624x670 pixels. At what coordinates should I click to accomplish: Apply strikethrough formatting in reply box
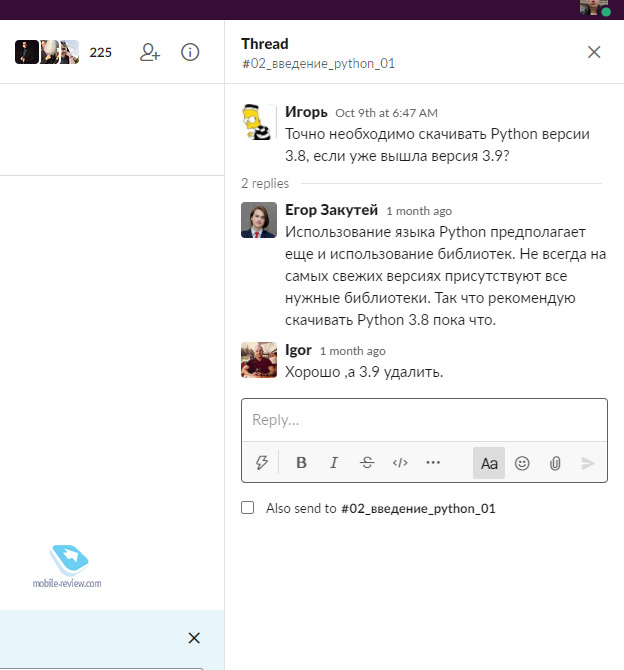[x=367, y=463]
